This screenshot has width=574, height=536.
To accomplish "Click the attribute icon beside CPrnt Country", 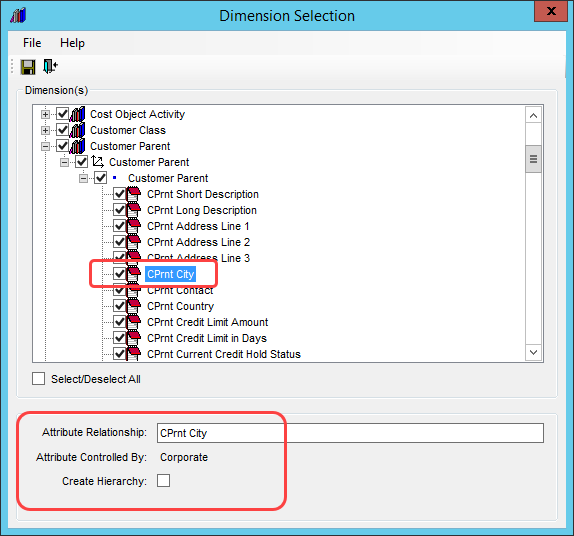I will 134,306.
